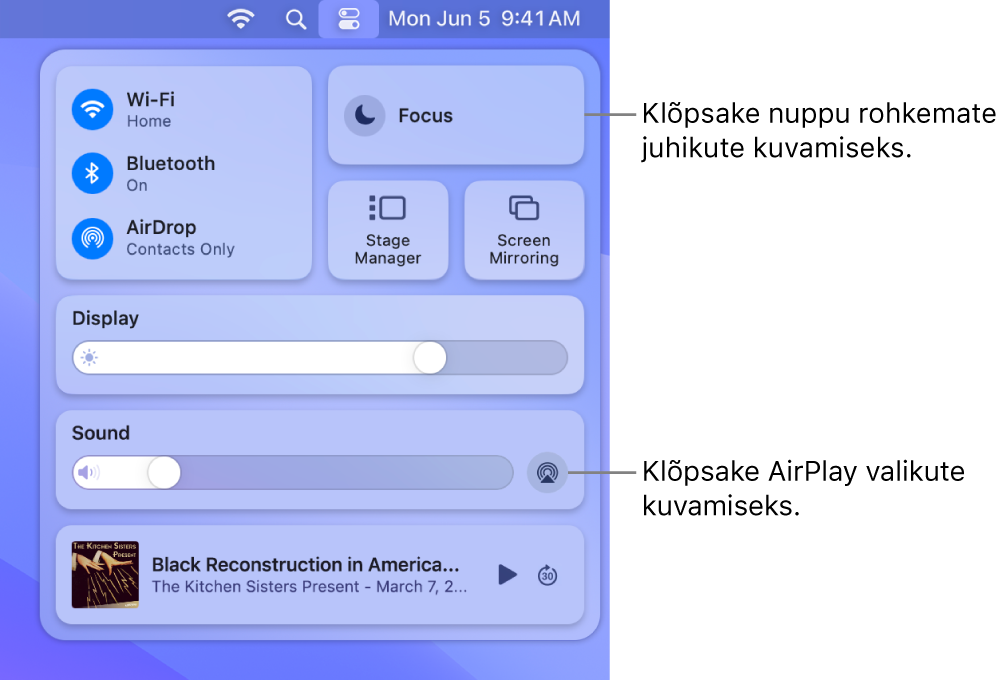The height and width of the screenshot is (681, 1005).
Task: Open AirDrop Contacts Only options
Action: pos(180,238)
